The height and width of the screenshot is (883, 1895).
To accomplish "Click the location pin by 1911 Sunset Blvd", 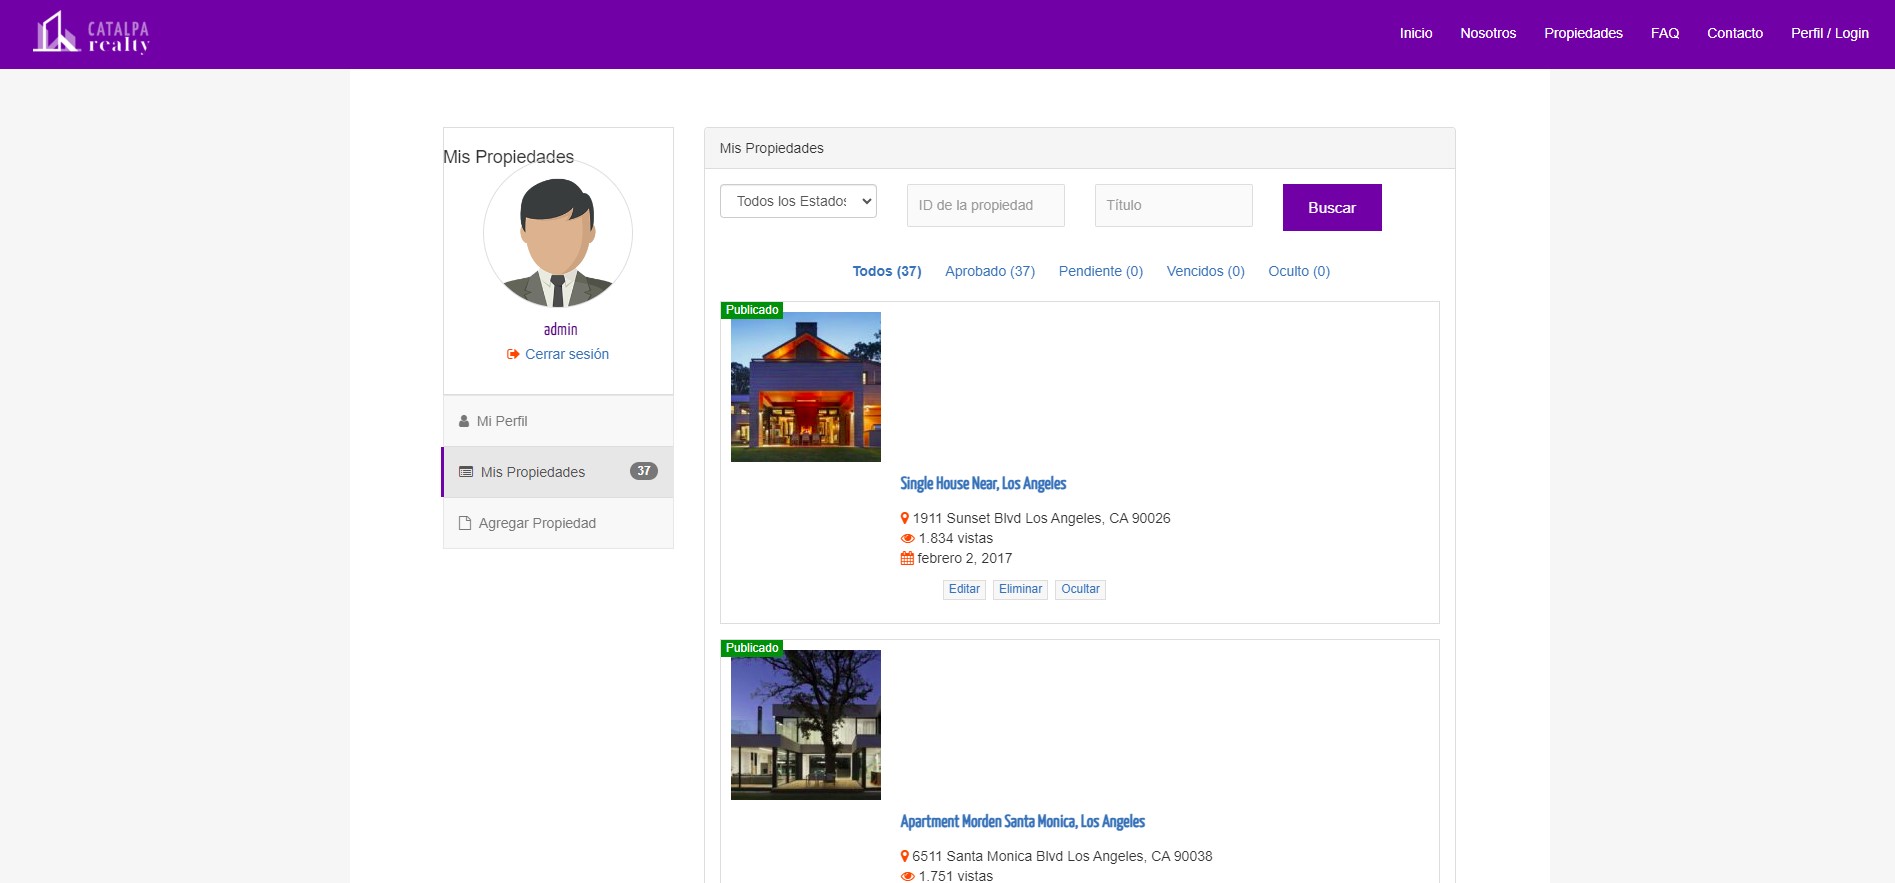I will tap(905, 518).
